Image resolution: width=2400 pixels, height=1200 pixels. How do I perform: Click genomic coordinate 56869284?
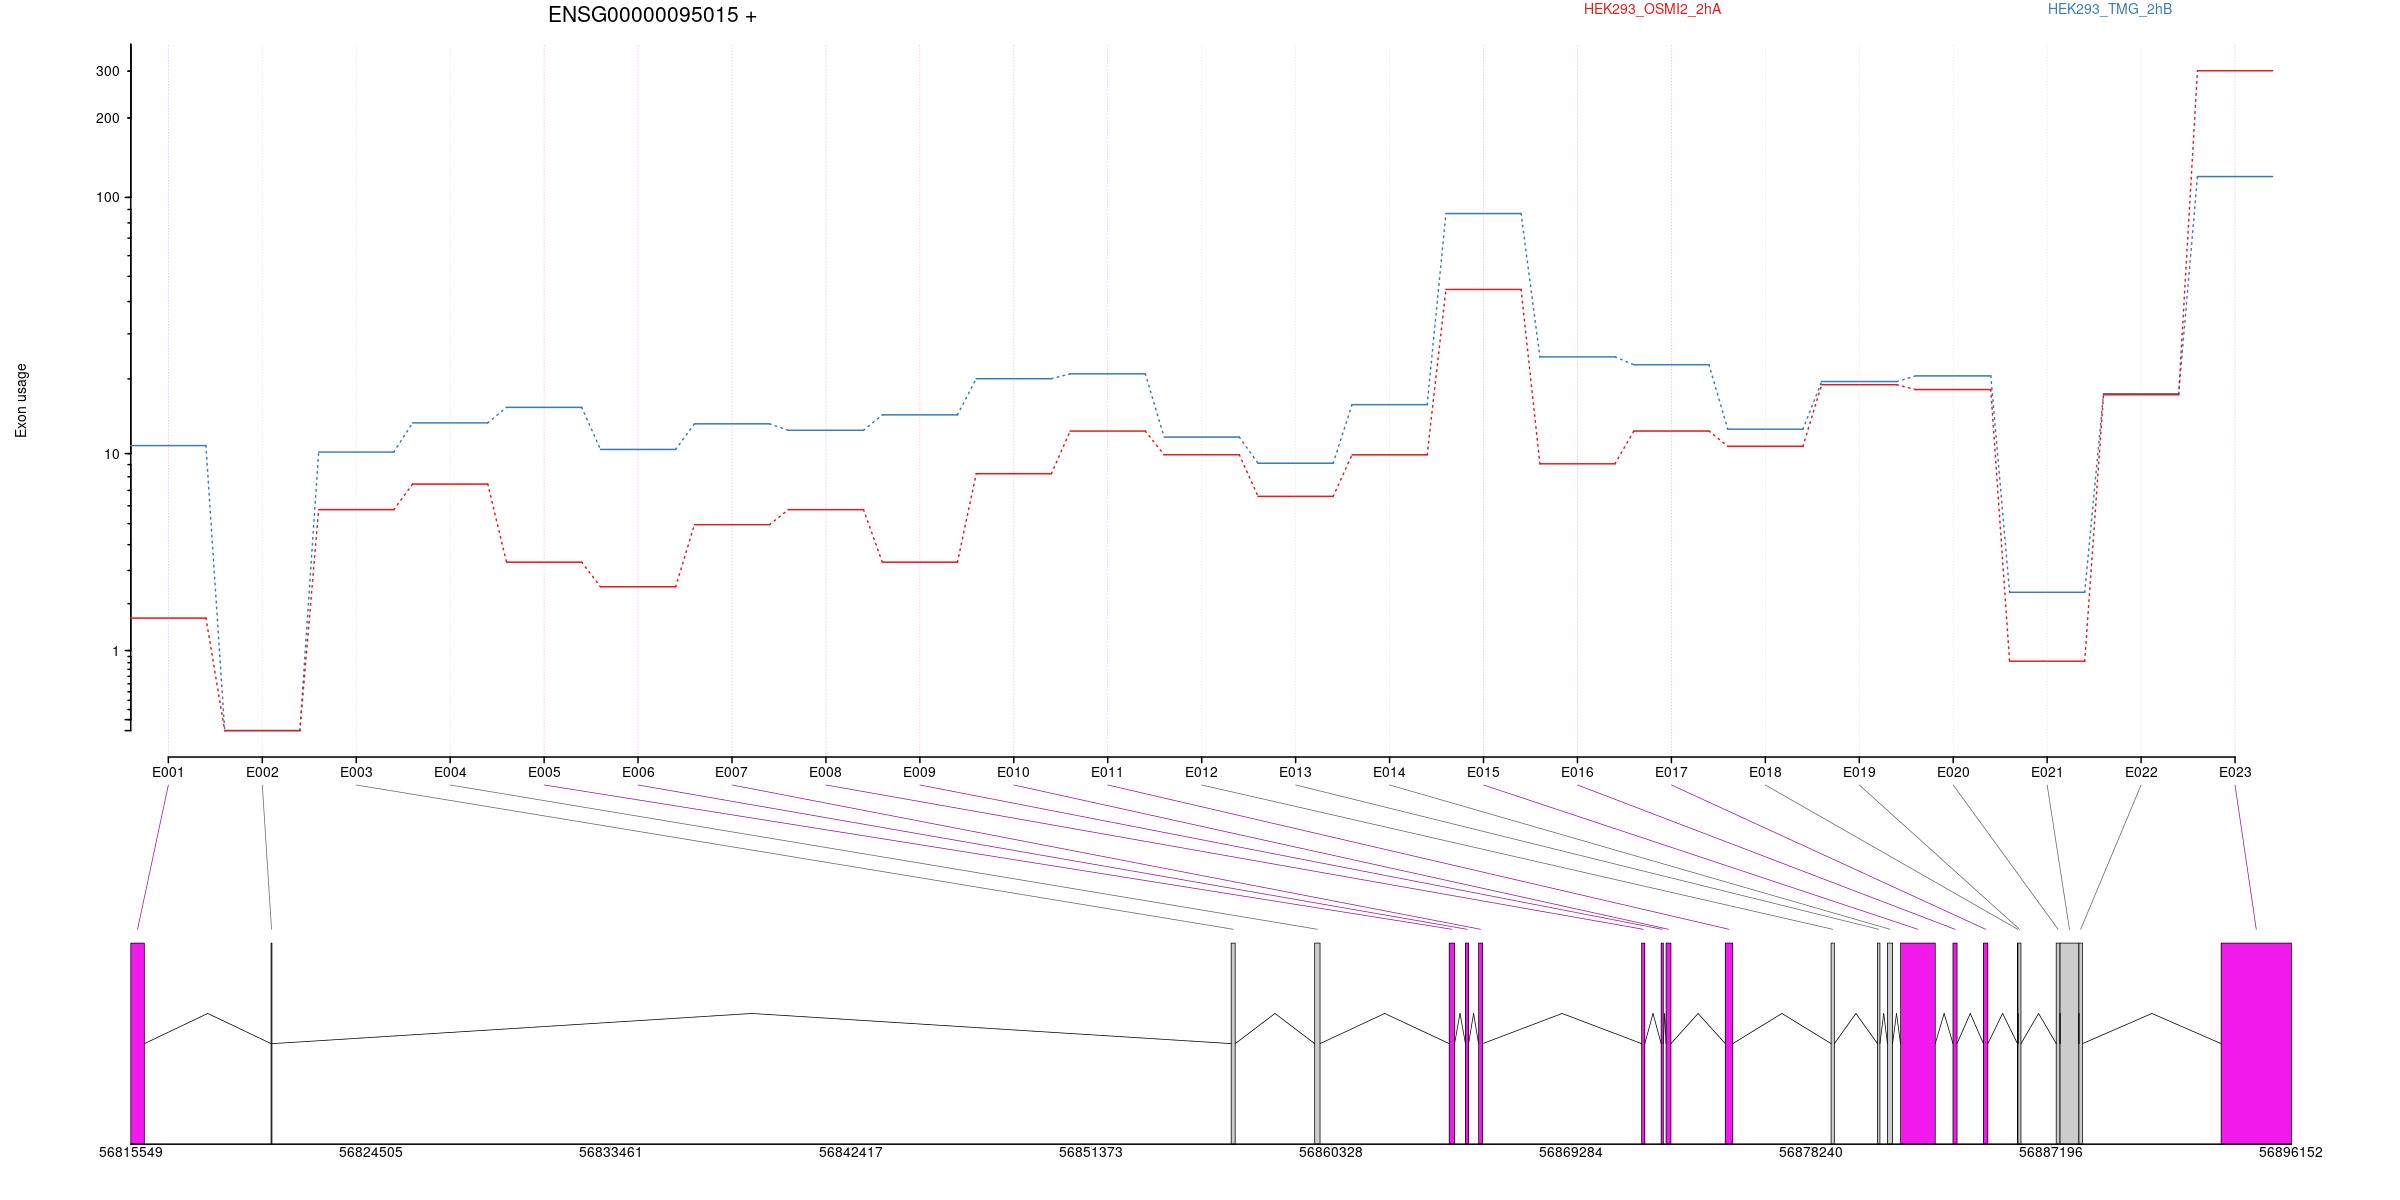(1571, 1152)
